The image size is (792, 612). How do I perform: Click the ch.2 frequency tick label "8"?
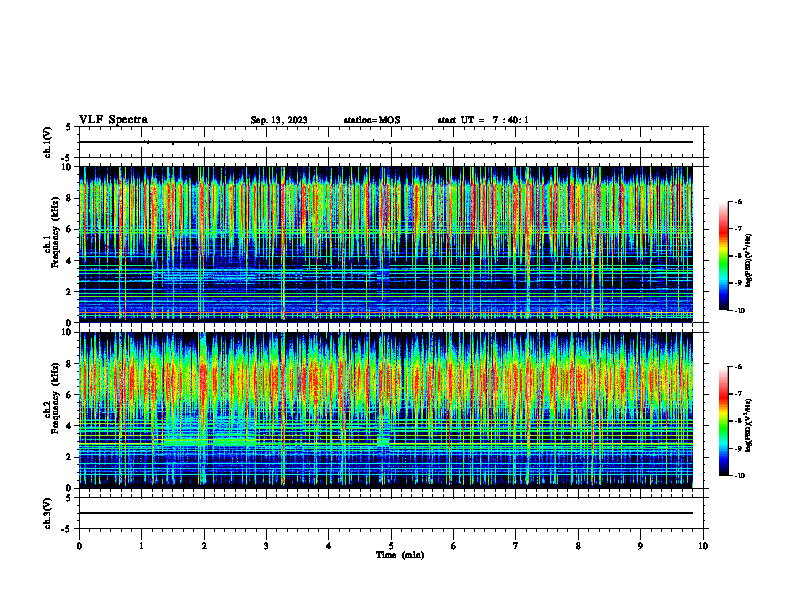[x=69, y=364]
